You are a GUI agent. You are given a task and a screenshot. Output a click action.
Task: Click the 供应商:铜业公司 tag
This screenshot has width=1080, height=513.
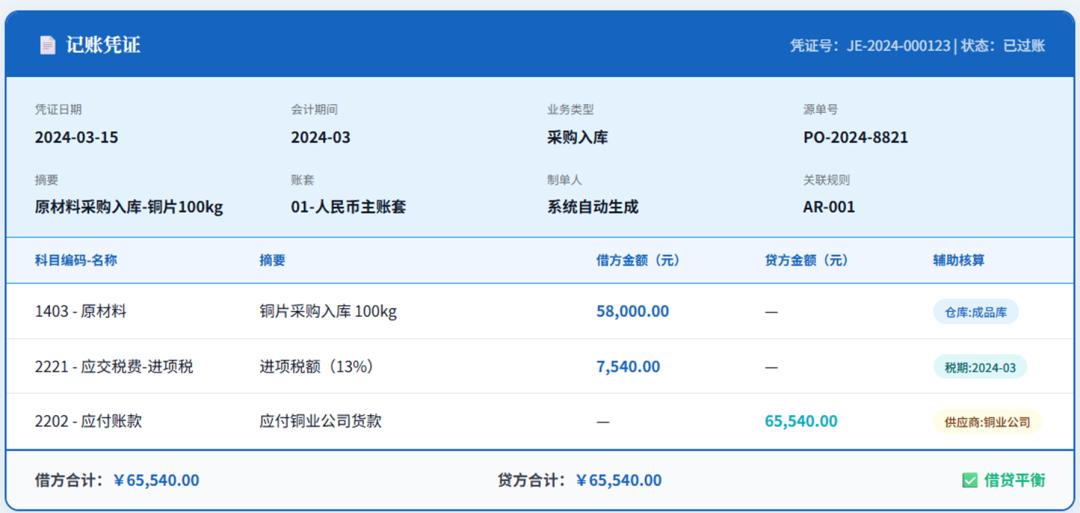tap(987, 422)
